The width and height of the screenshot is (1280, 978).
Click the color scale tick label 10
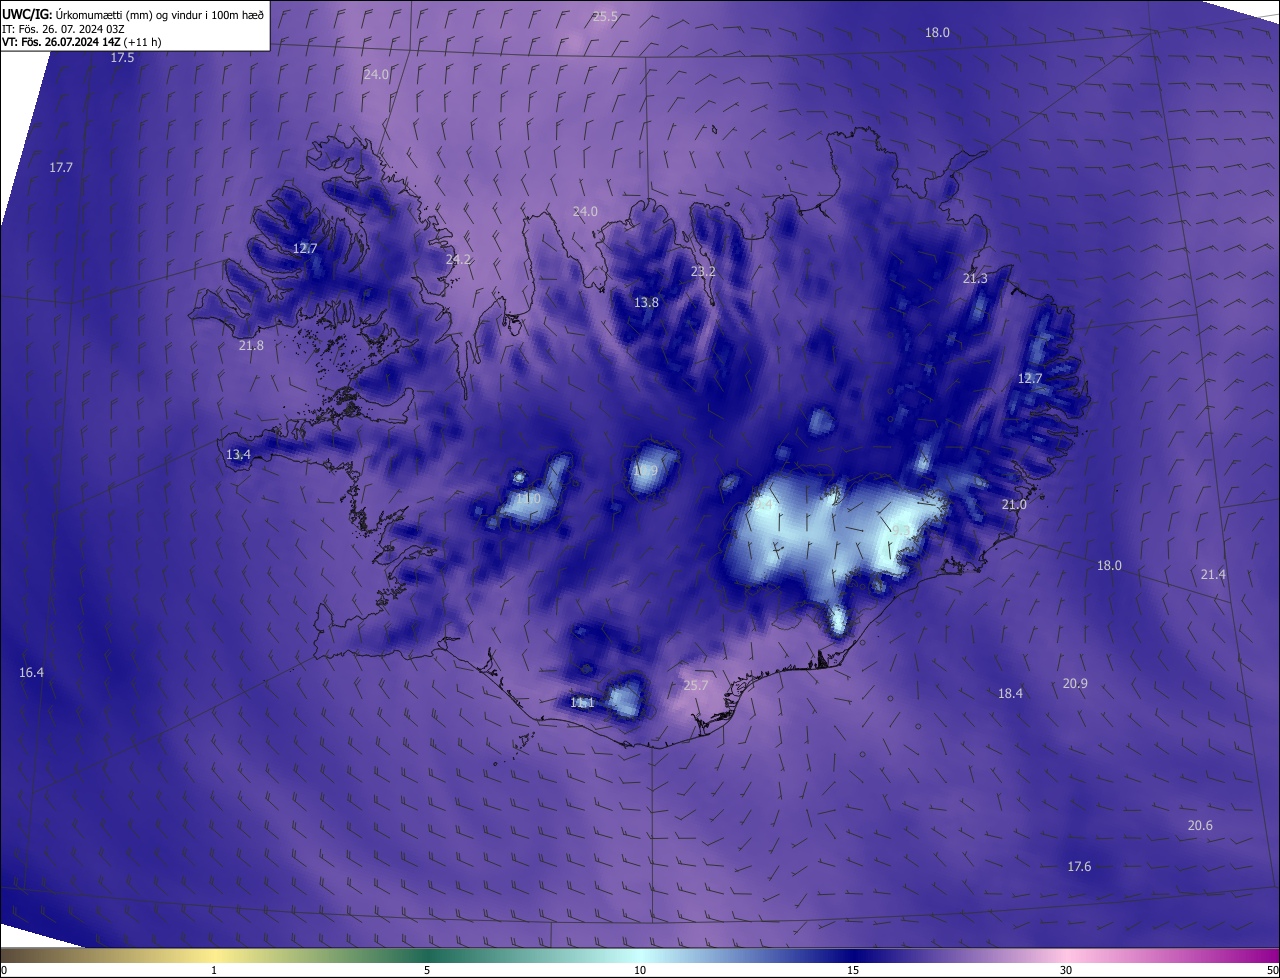(640, 970)
